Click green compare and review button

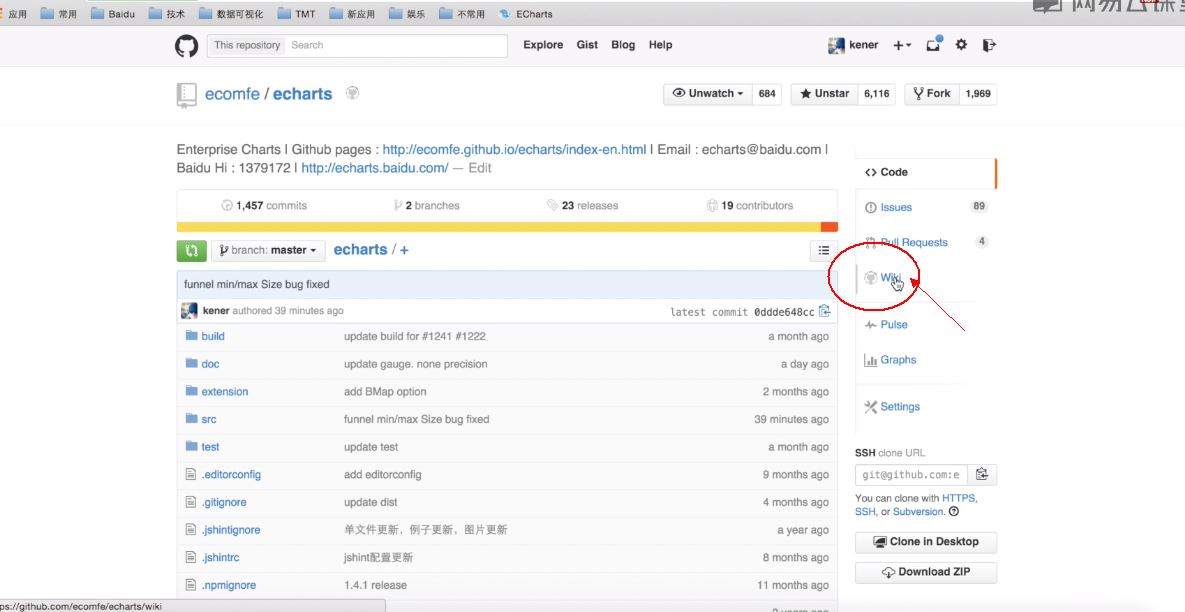[x=191, y=250]
